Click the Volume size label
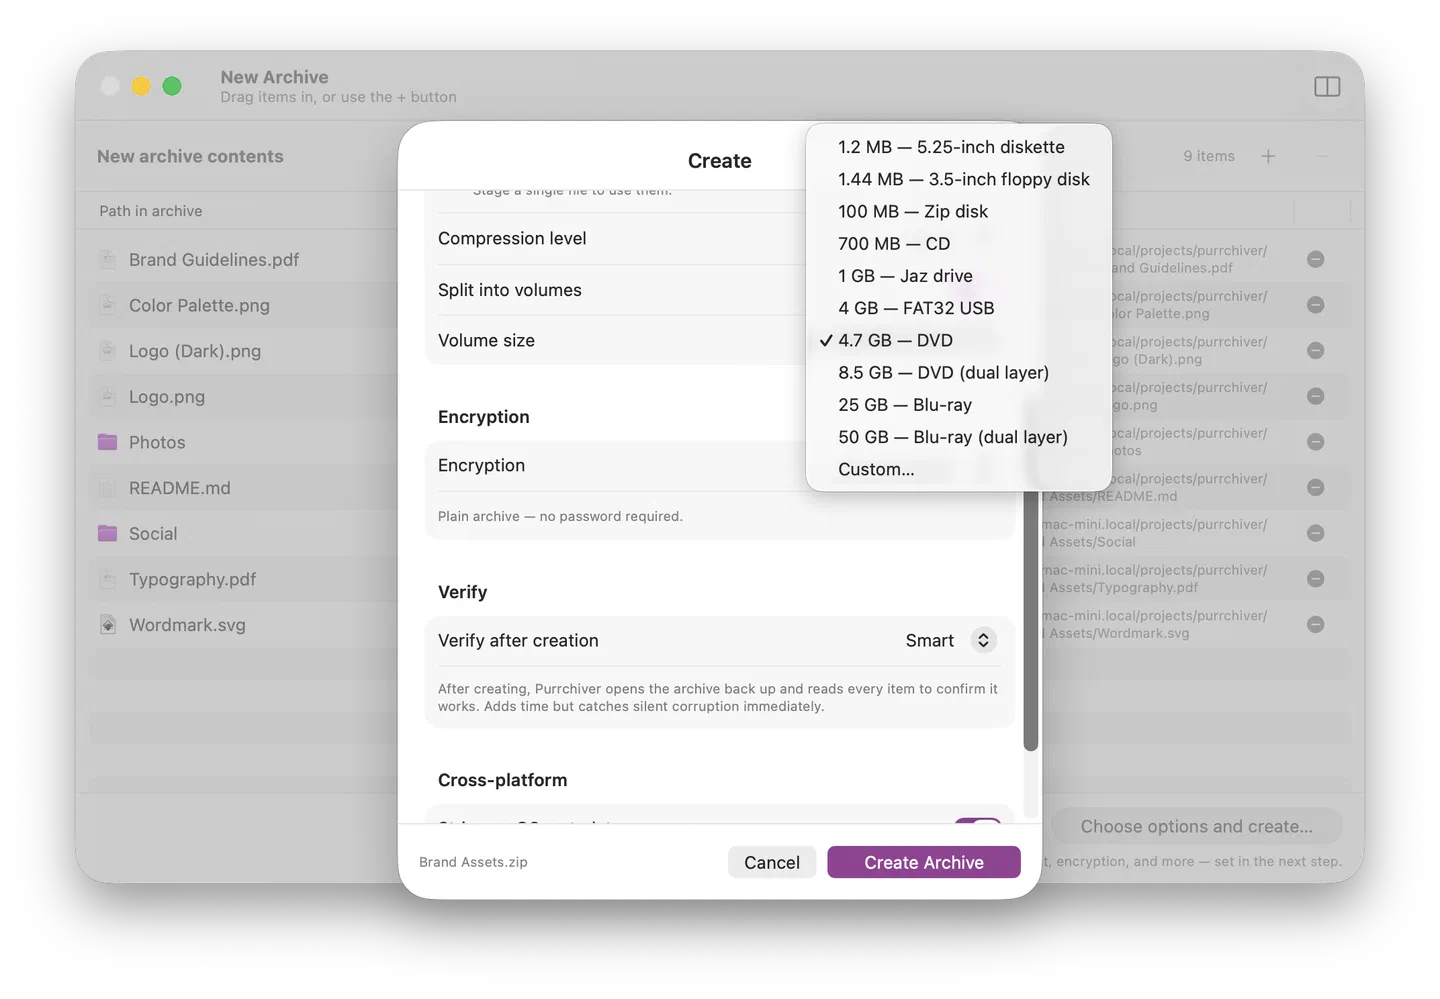Viewport: 1440px width, 999px height. [x=486, y=340]
